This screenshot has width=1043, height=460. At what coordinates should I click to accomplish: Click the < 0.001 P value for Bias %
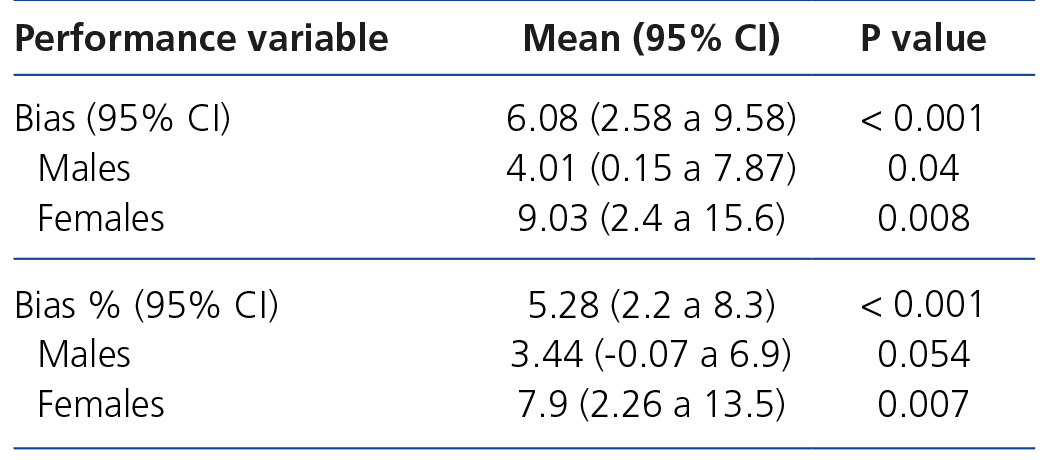[x=923, y=306]
